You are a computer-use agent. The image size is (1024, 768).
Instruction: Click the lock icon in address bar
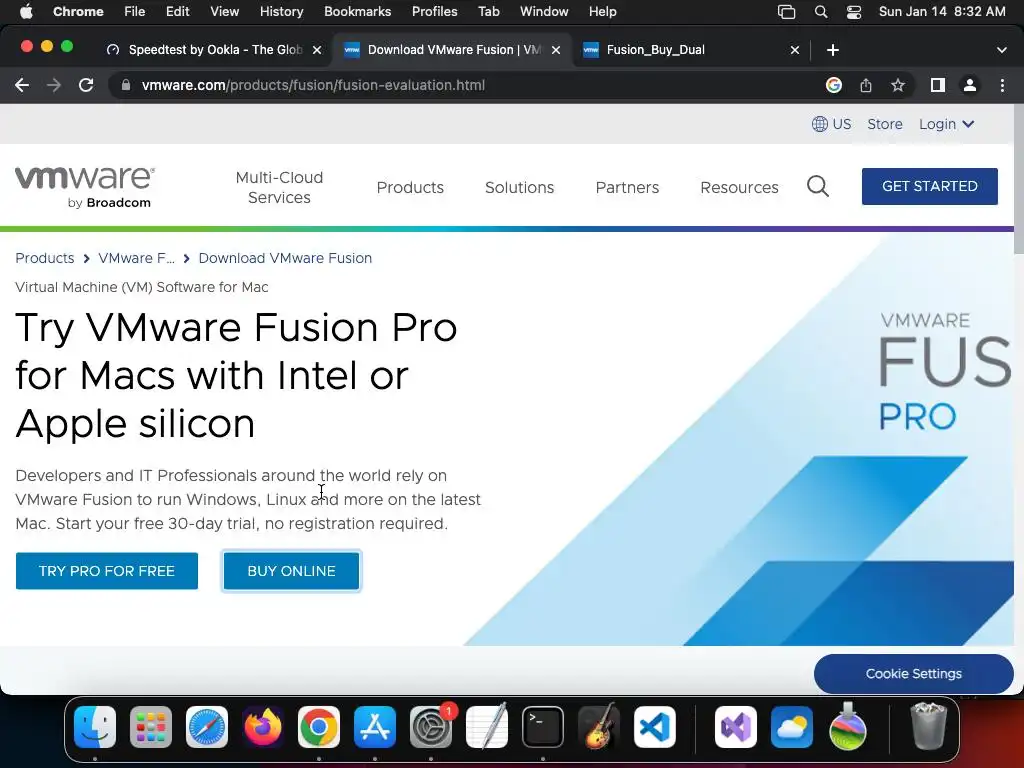pyautogui.click(x=126, y=85)
